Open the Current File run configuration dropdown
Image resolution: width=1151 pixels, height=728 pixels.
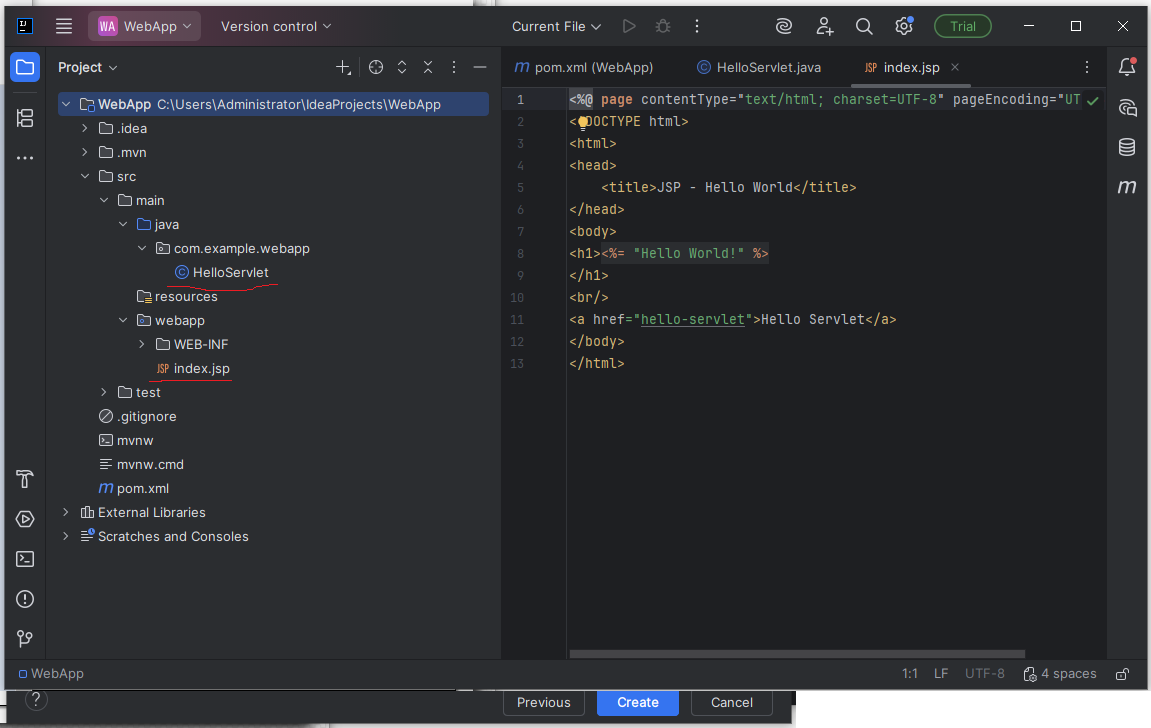pos(556,27)
